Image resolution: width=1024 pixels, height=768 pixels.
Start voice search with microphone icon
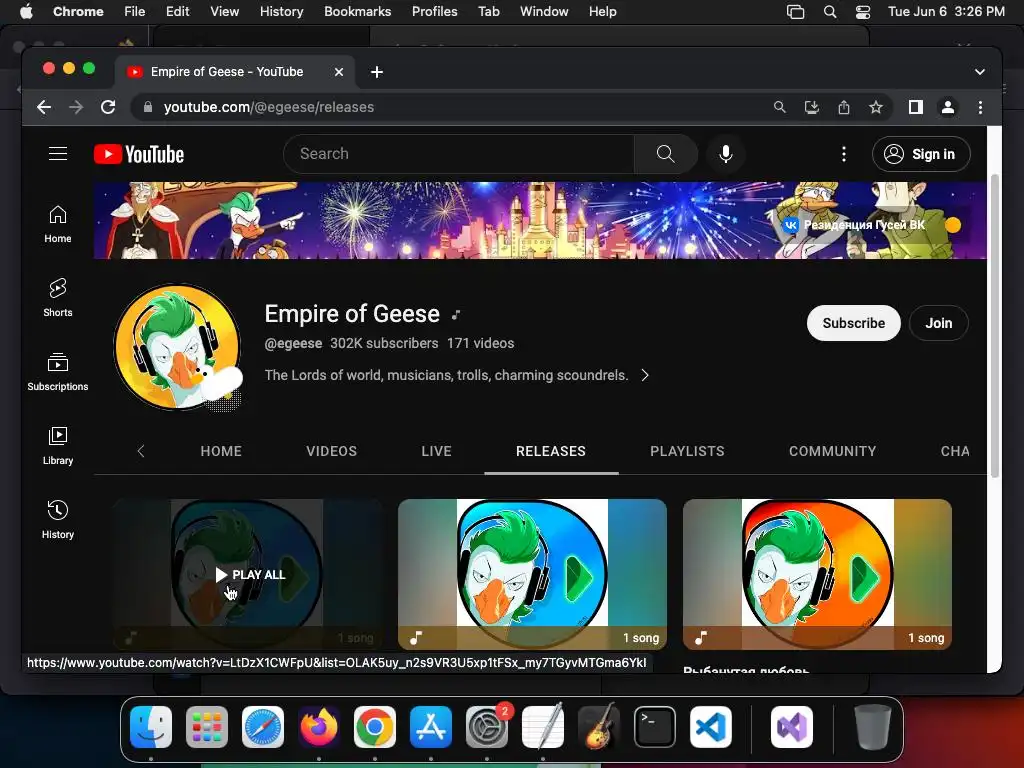coord(726,153)
